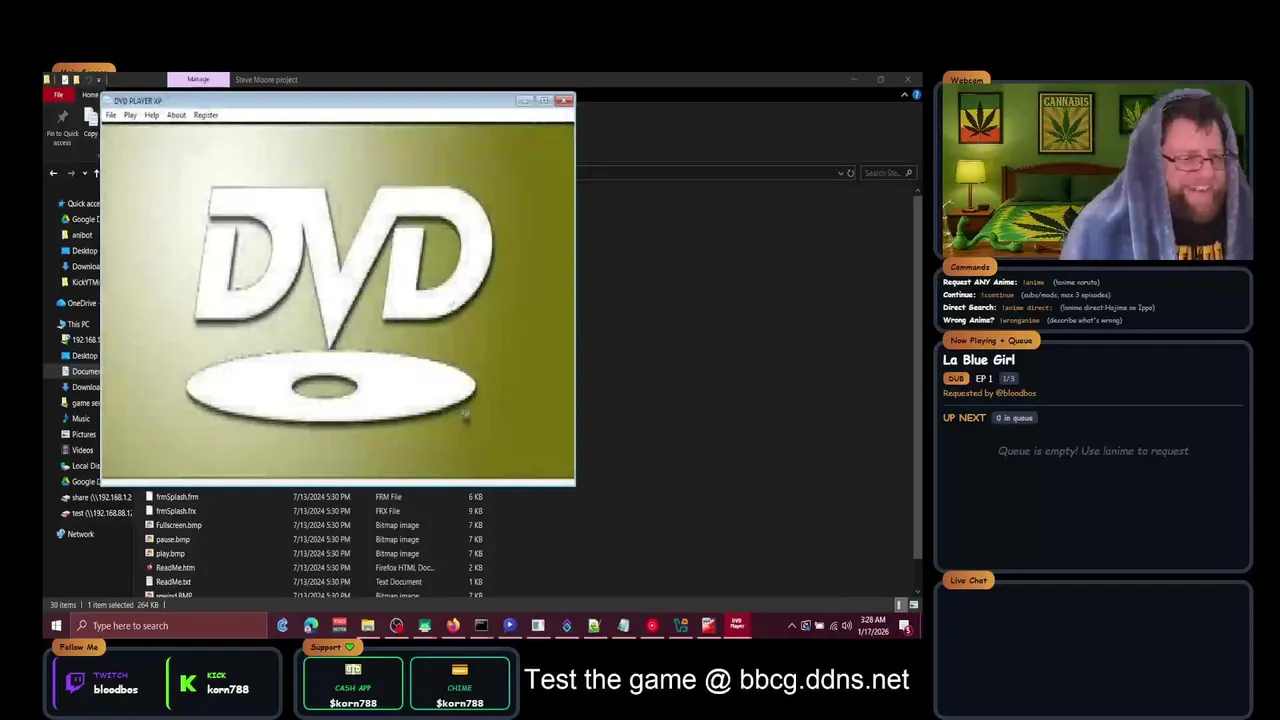Image resolution: width=1280 pixels, height=720 pixels.
Task: Open Explorer help question mark icon
Action: 916,95
